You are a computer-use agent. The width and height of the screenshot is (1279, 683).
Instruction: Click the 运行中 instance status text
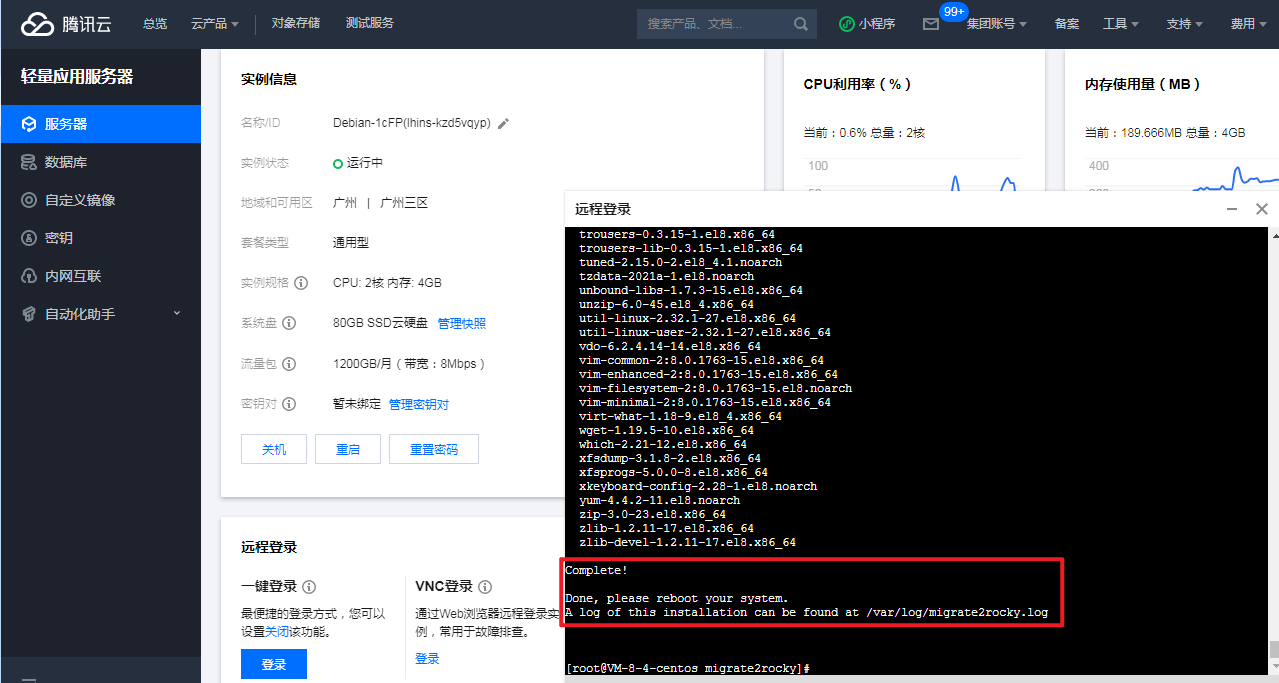365,163
